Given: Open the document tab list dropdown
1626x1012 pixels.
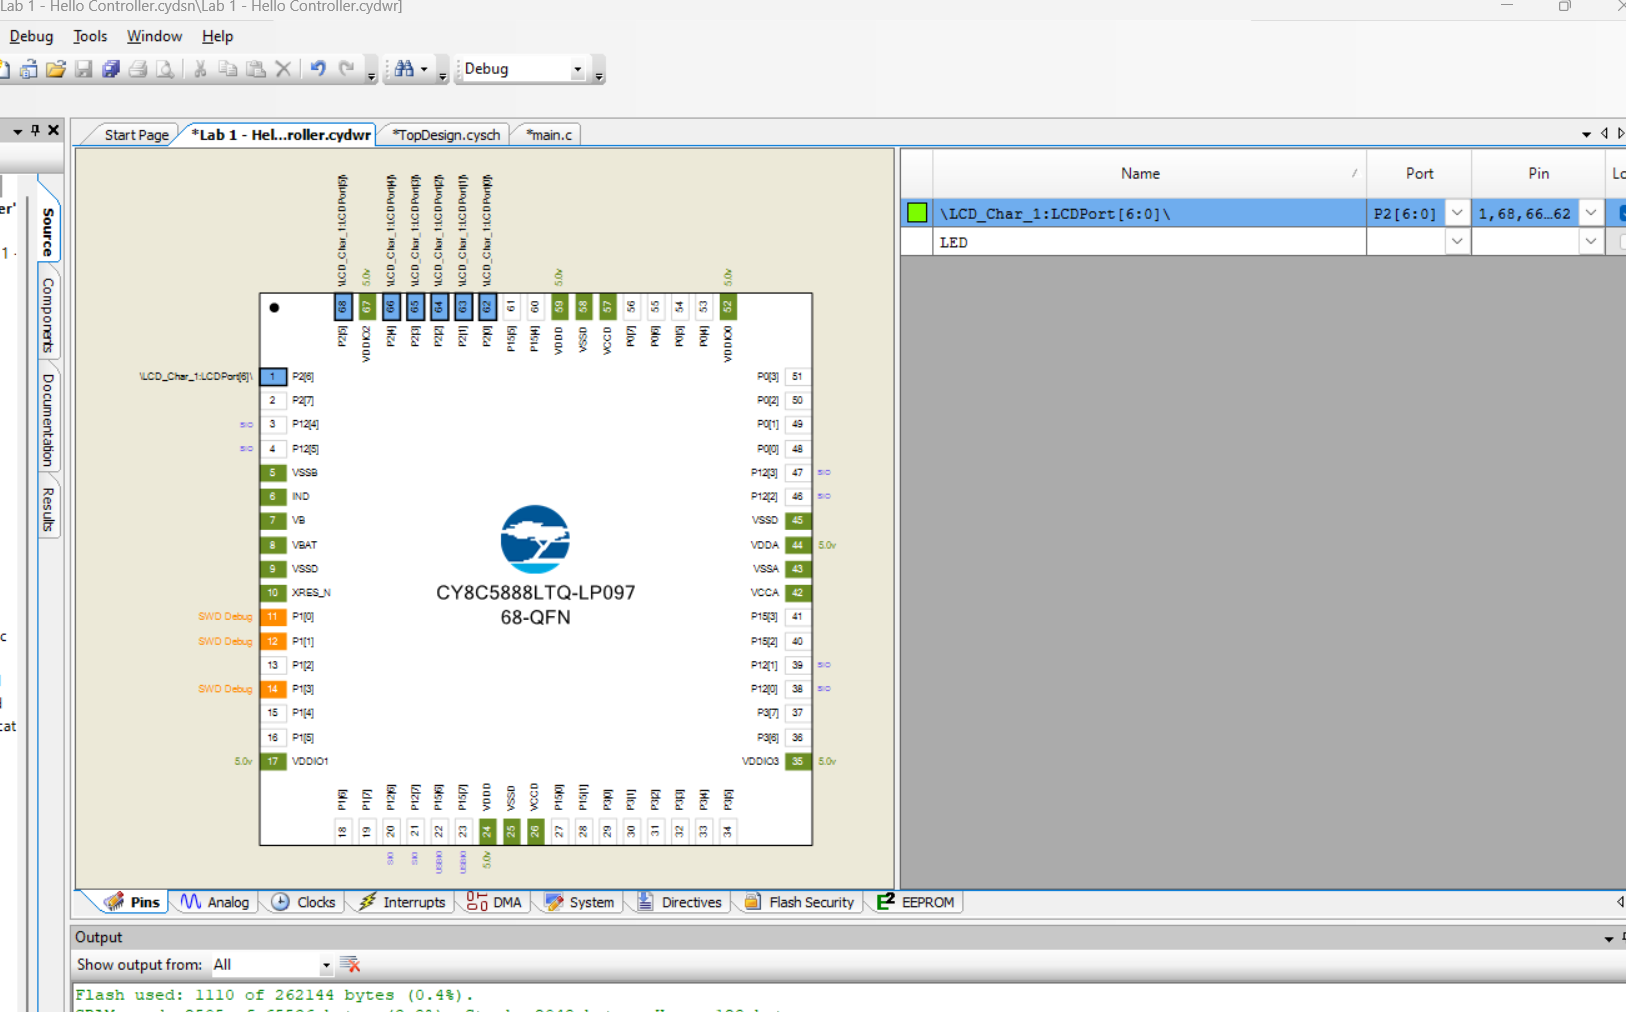Looking at the screenshot, I should point(1586,134).
